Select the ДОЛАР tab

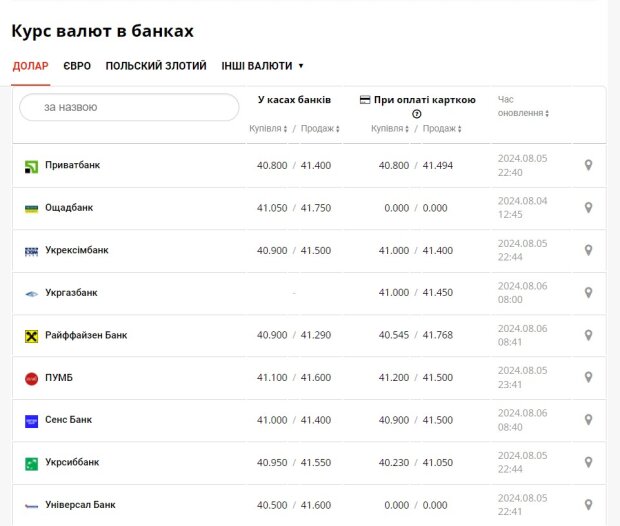[30, 66]
